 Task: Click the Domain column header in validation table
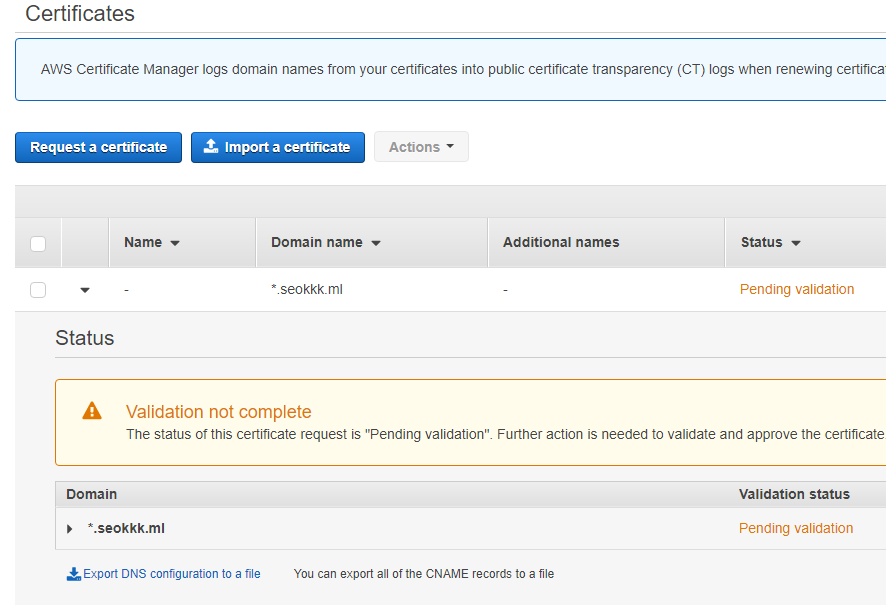[x=91, y=494]
